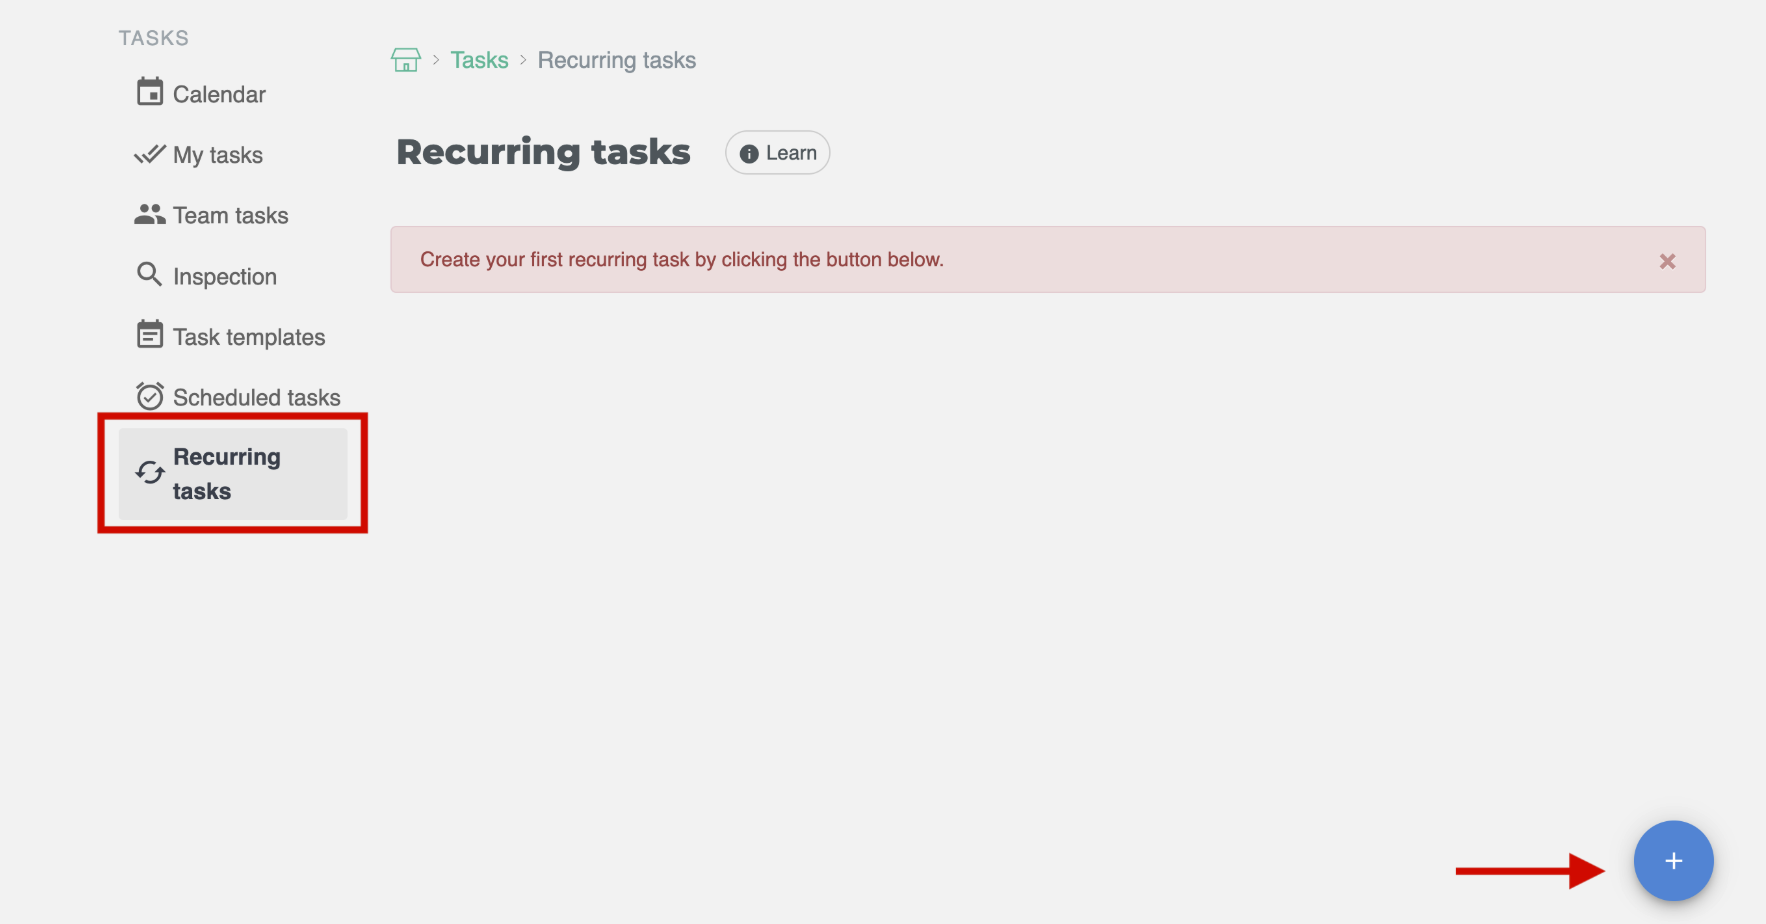Select the My tasks checkmarks icon
This screenshot has height=924, width=1766.
click(x=150, y=153)
